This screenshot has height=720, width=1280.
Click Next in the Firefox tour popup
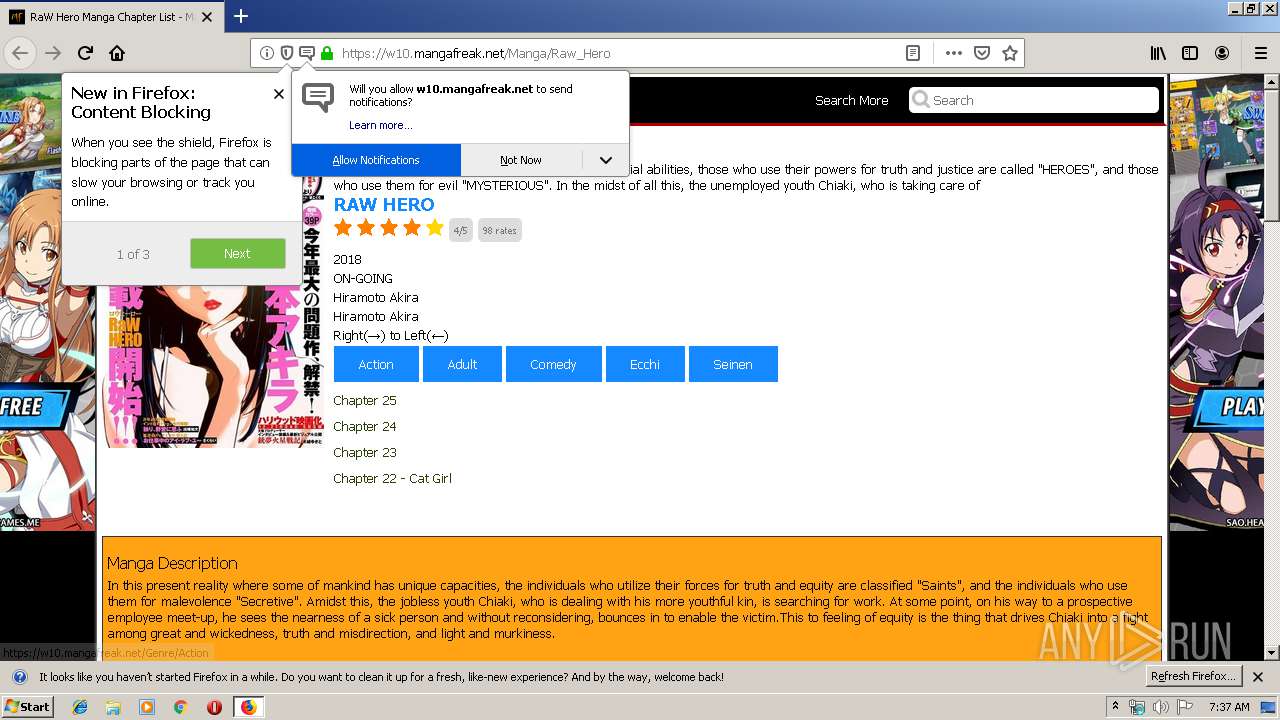click(237, 253)
